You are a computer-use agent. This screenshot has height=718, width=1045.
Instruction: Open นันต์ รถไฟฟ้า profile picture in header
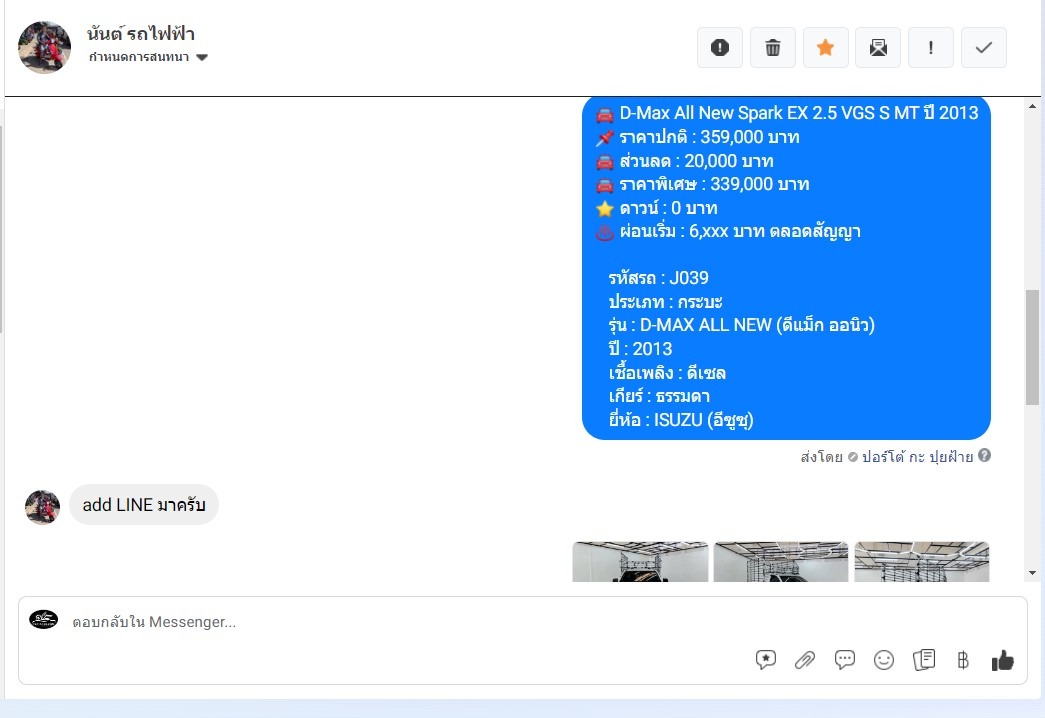(x=44, y=47)
